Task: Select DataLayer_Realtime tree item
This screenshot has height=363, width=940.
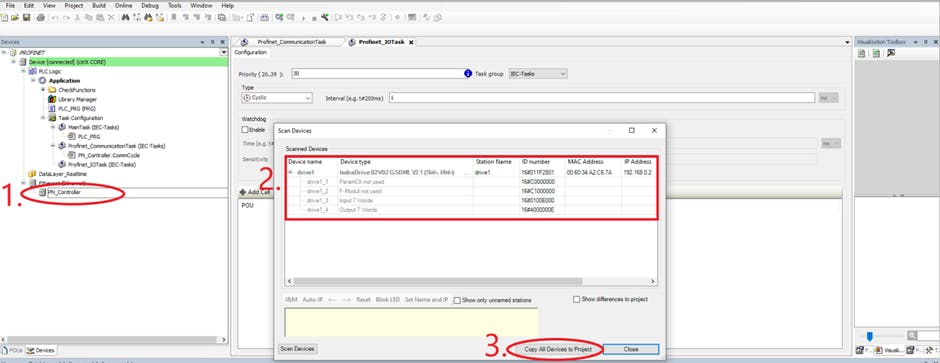Action: pos(62,174)
